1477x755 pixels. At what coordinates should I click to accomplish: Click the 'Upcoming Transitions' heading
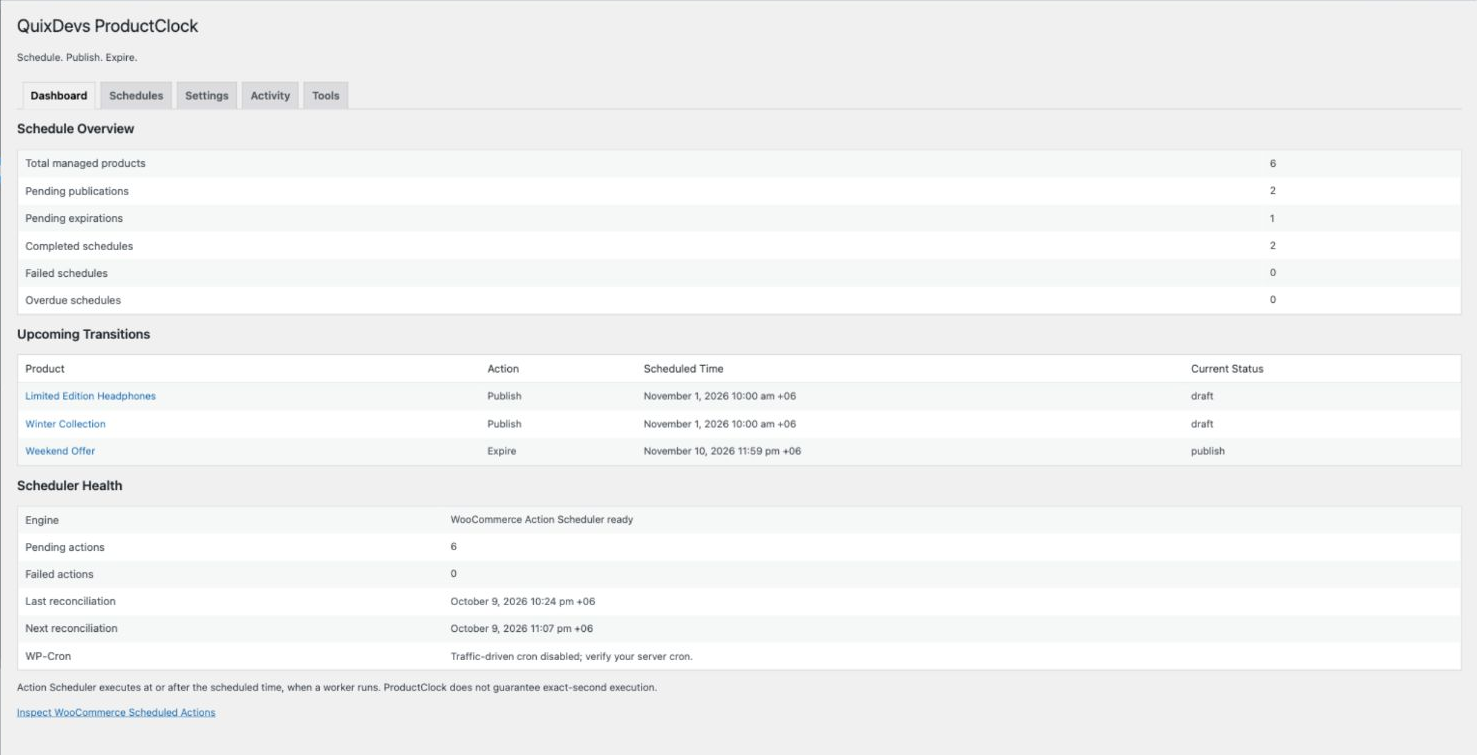coord(84,334)
